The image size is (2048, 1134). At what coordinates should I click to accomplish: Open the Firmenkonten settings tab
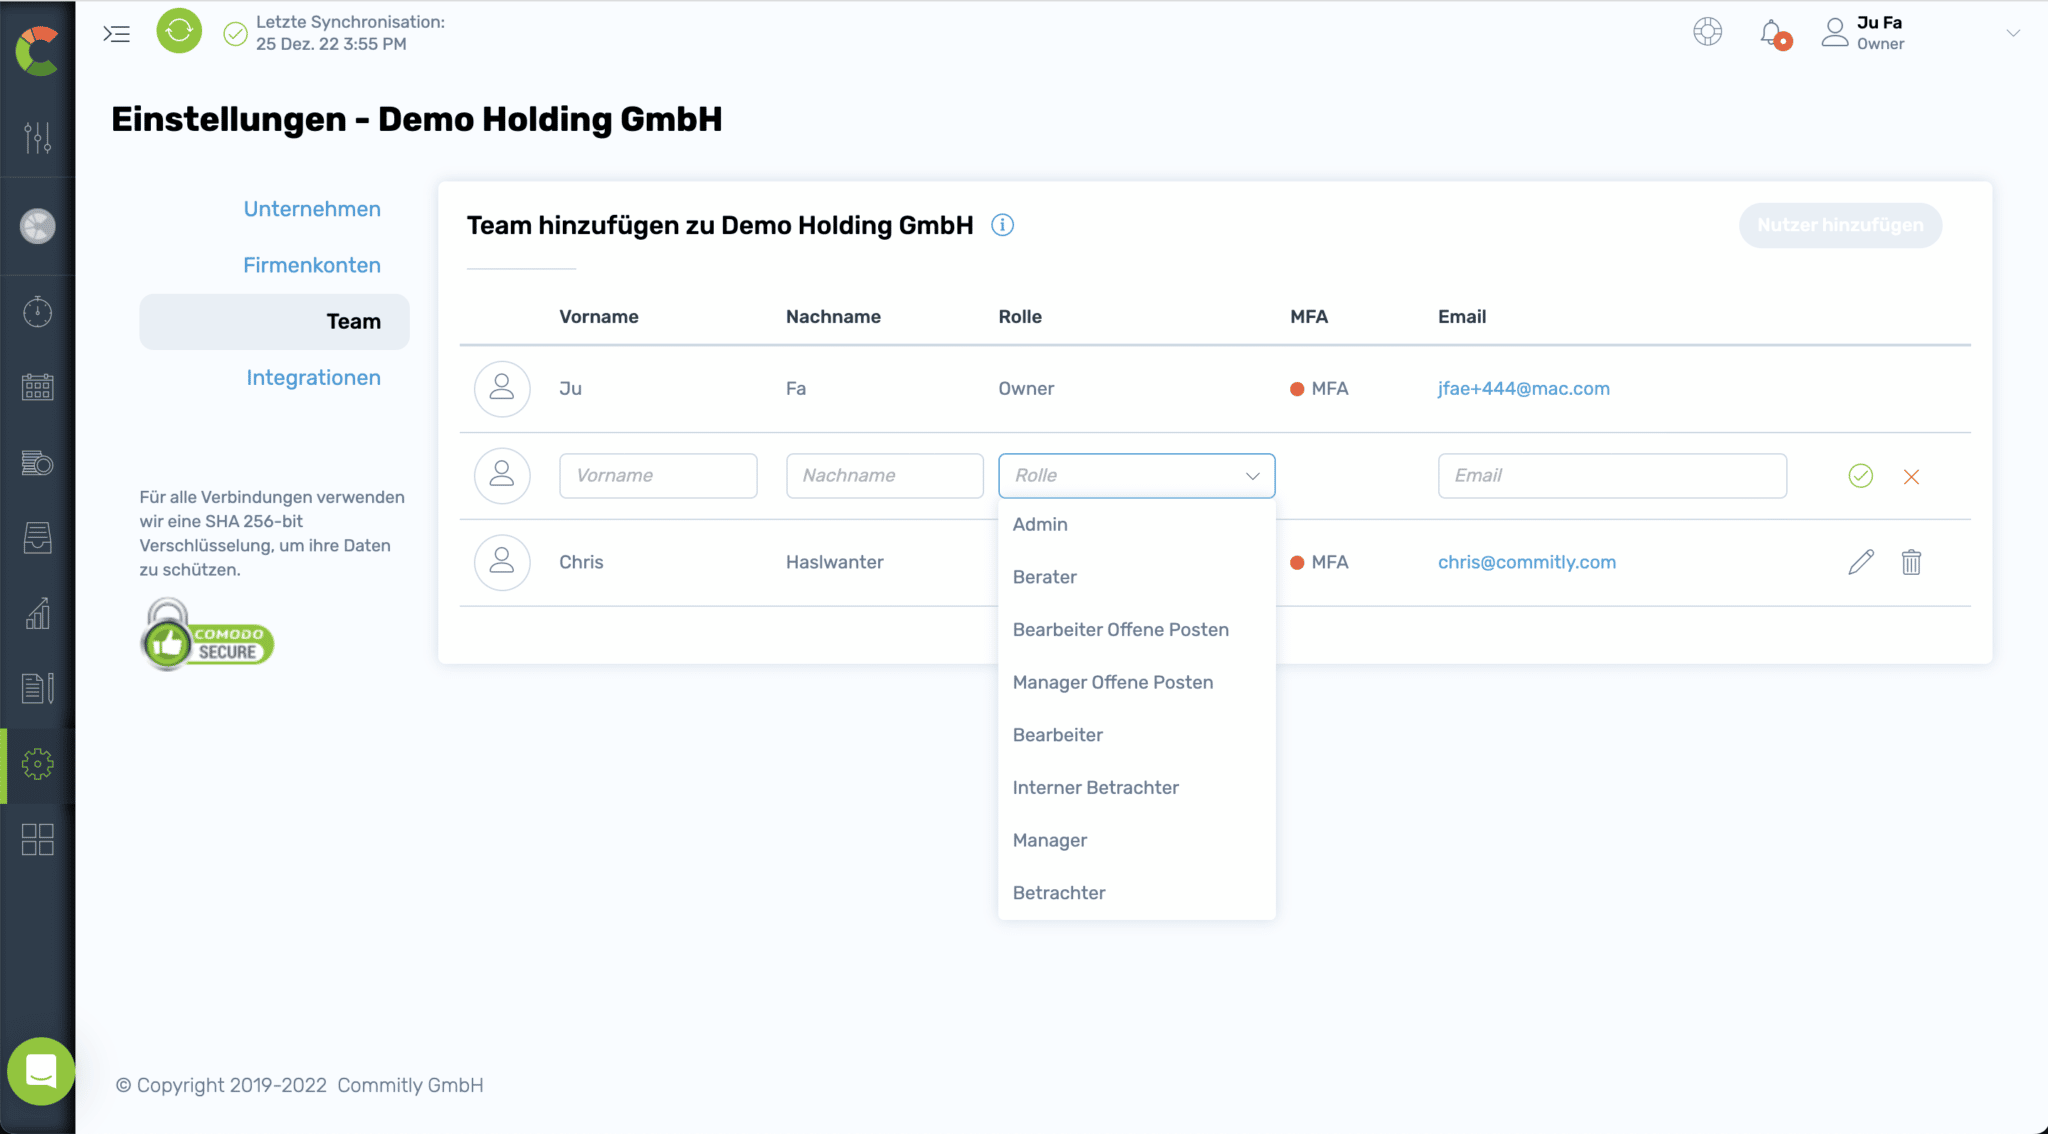[x=311, y=265]
